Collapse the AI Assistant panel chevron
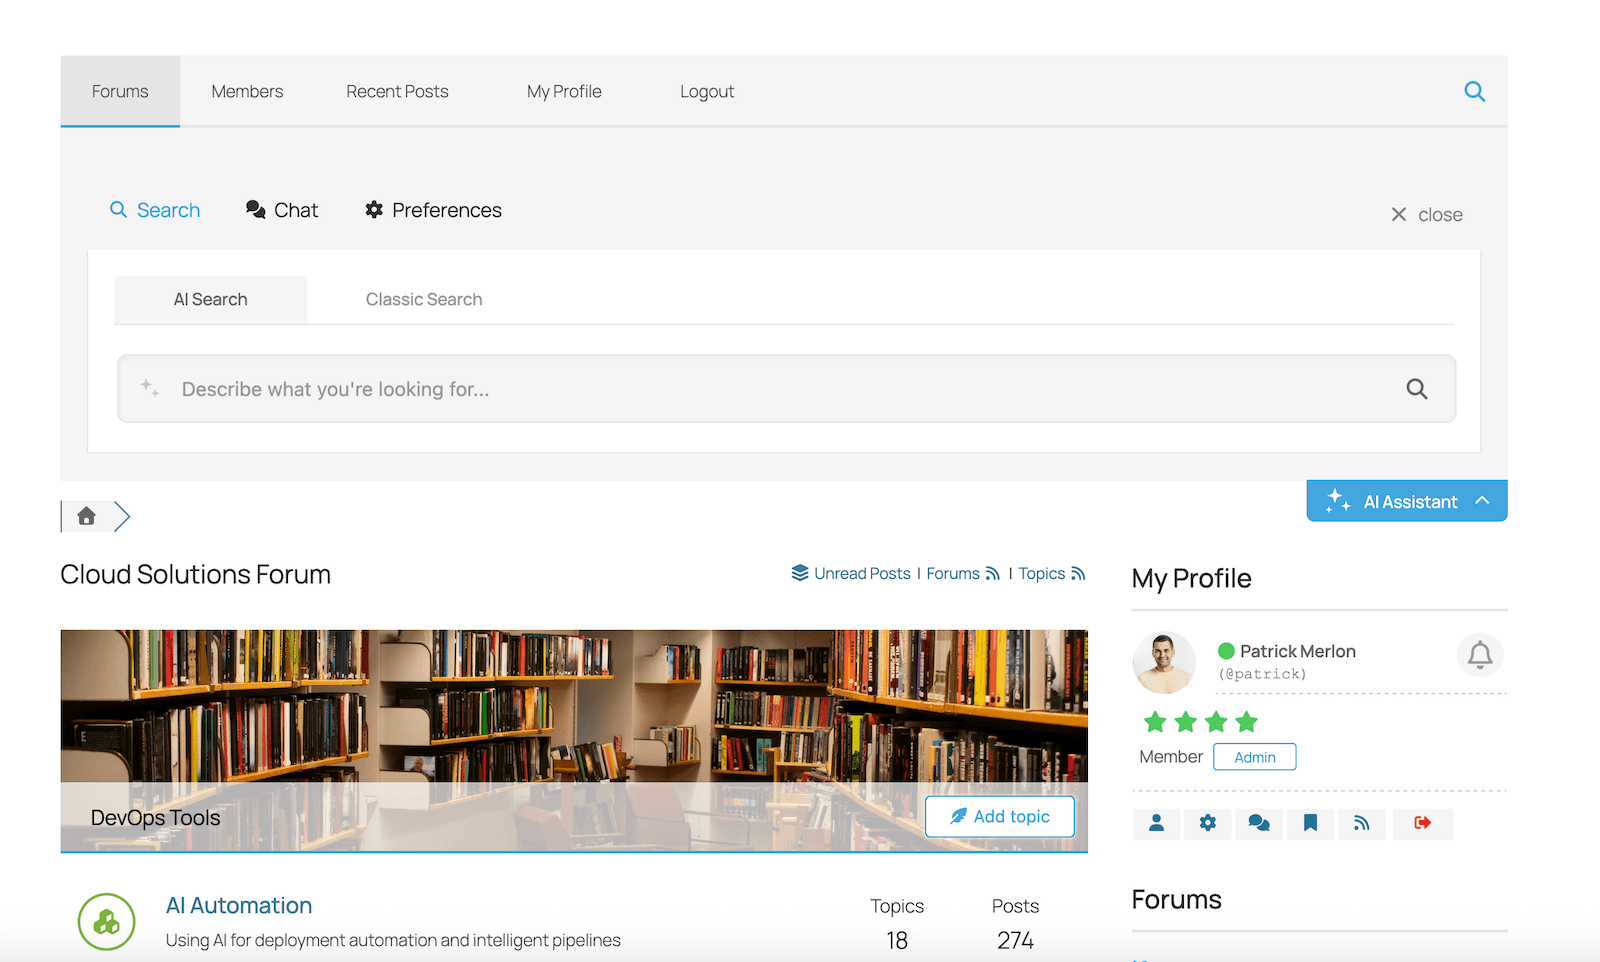The image size is (1600, 962). [1482, 500]
